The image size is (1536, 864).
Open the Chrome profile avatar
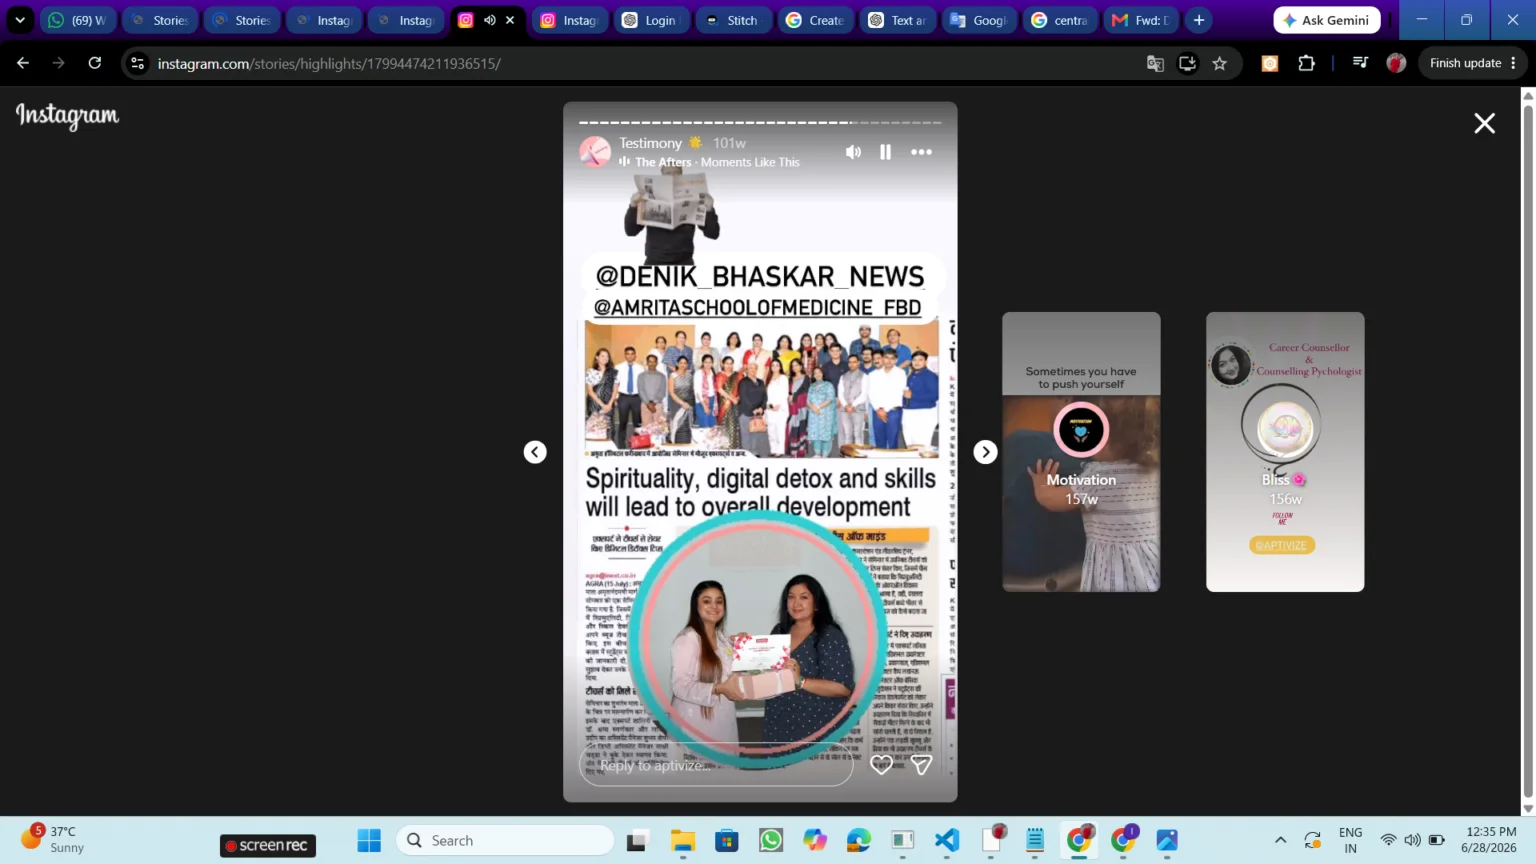click(1396, 63)
